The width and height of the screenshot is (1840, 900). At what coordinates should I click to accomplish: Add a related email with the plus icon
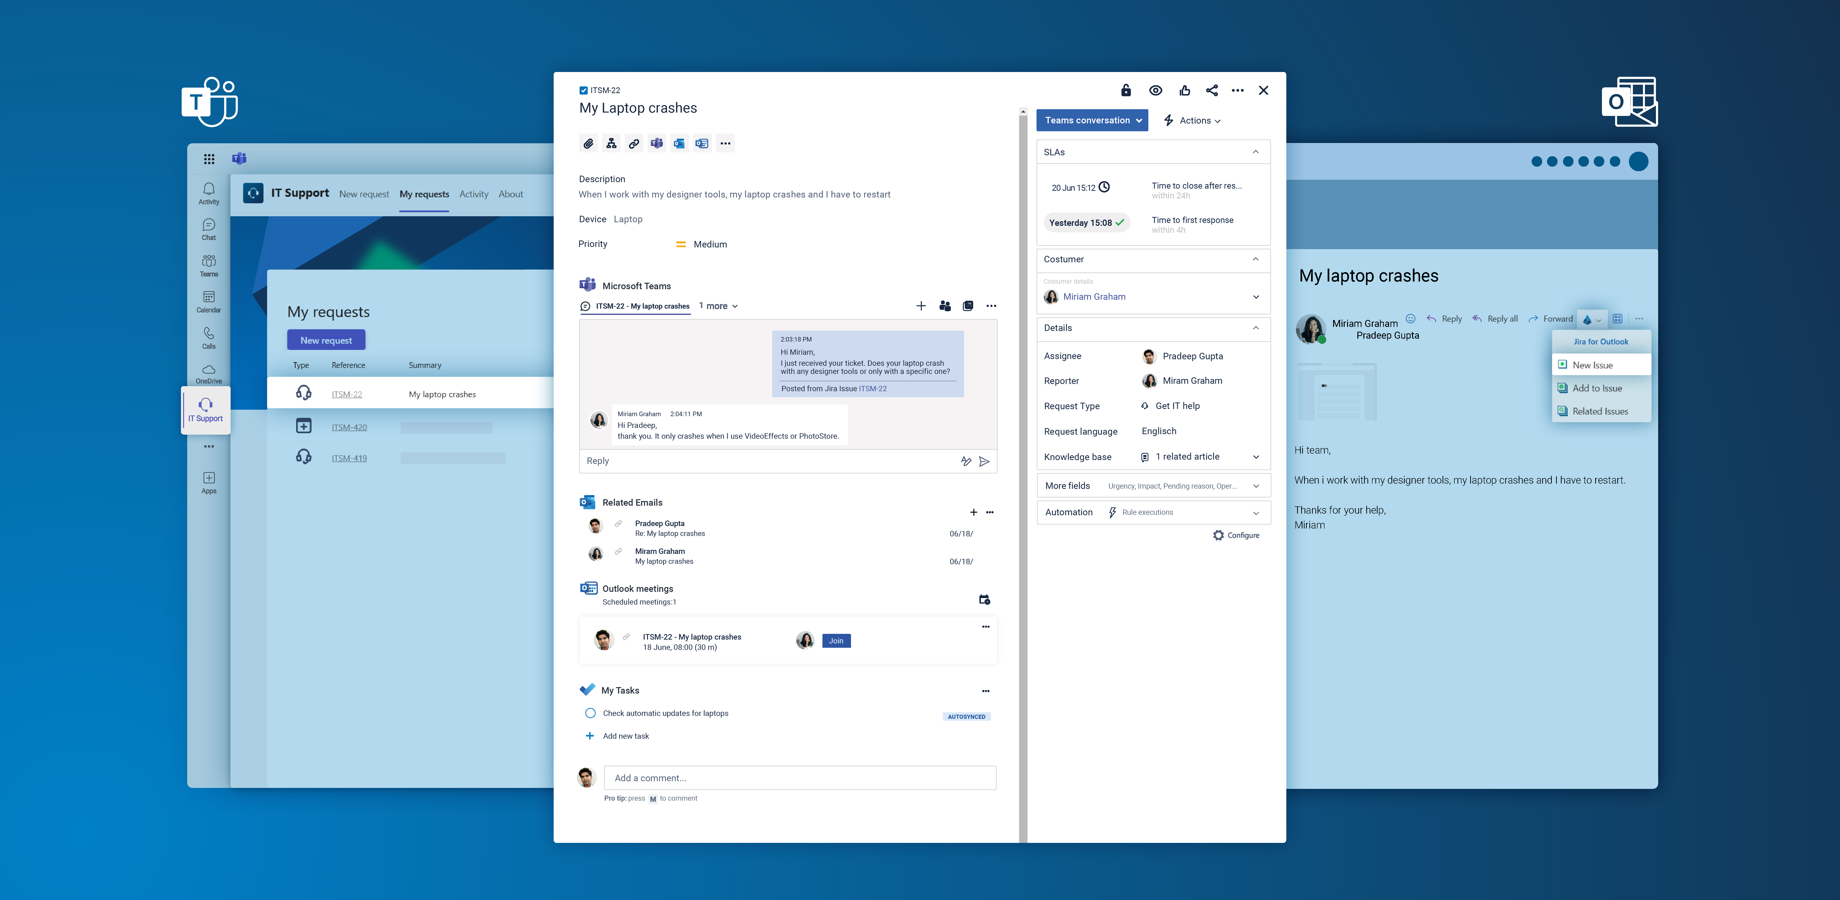click(x=973, y=513)
